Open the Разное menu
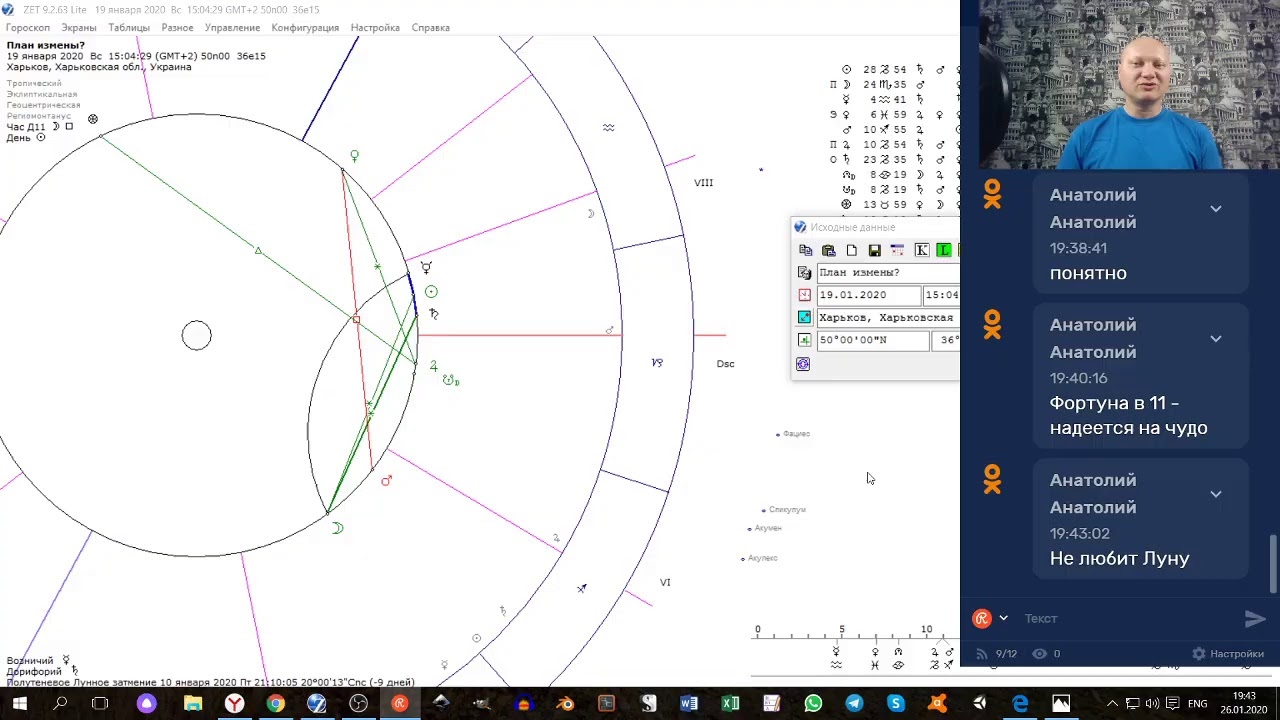The width and height of the screenshot is (1280, 720). (177, 28)
